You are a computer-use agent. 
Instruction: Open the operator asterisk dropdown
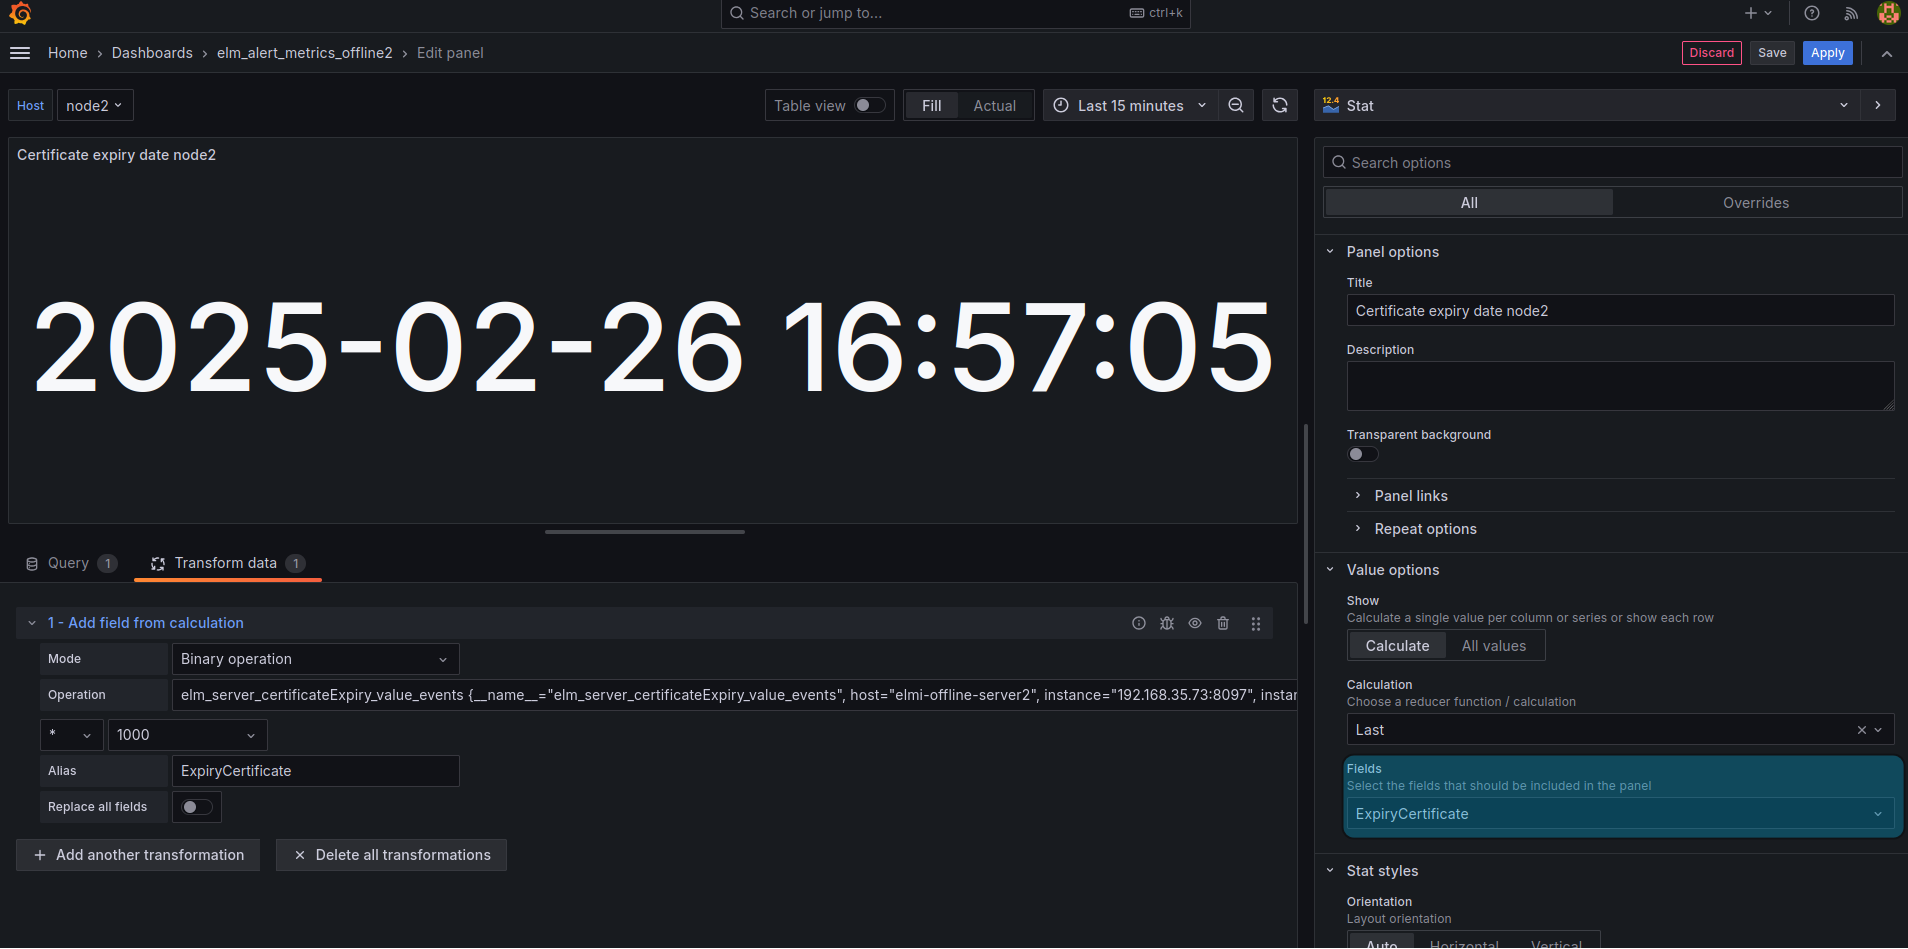(72, 735)
